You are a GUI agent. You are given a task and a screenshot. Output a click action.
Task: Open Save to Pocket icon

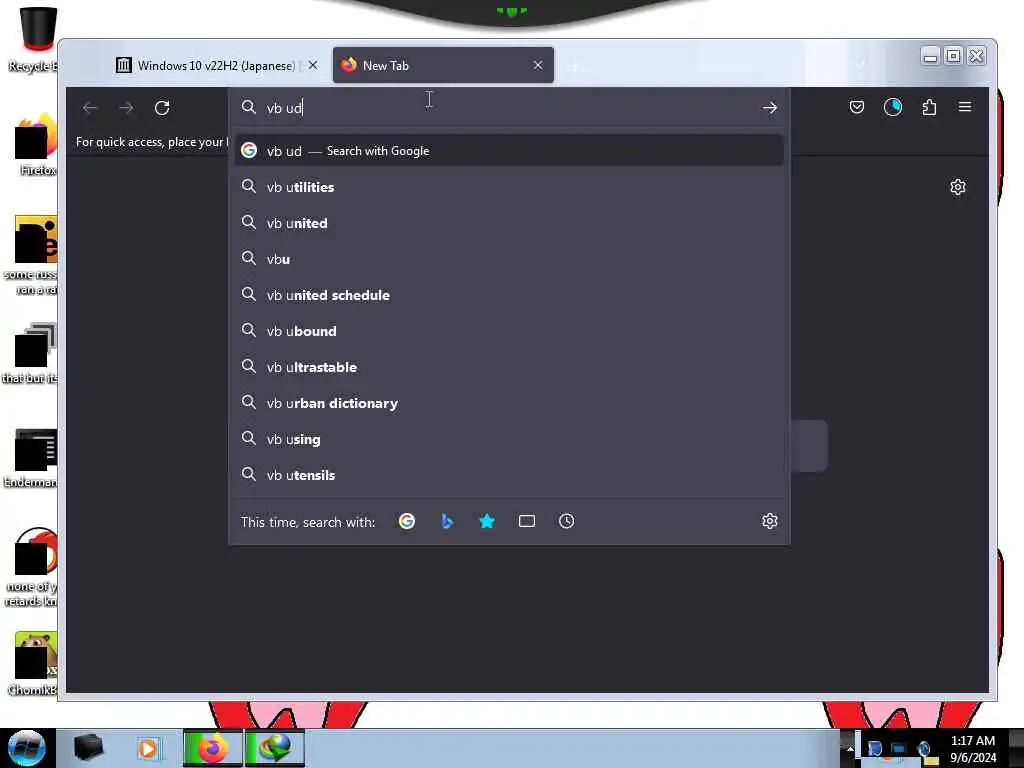coord(857,107)
